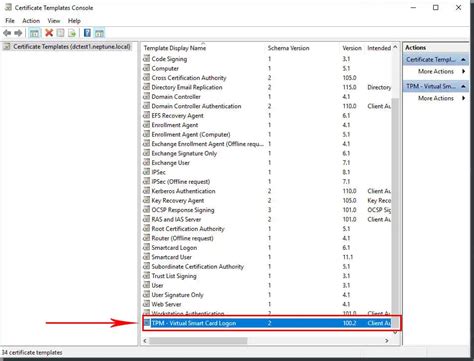Click the Computer template icon
Viewport: 474px width, 361px height.
pos(146,68)
